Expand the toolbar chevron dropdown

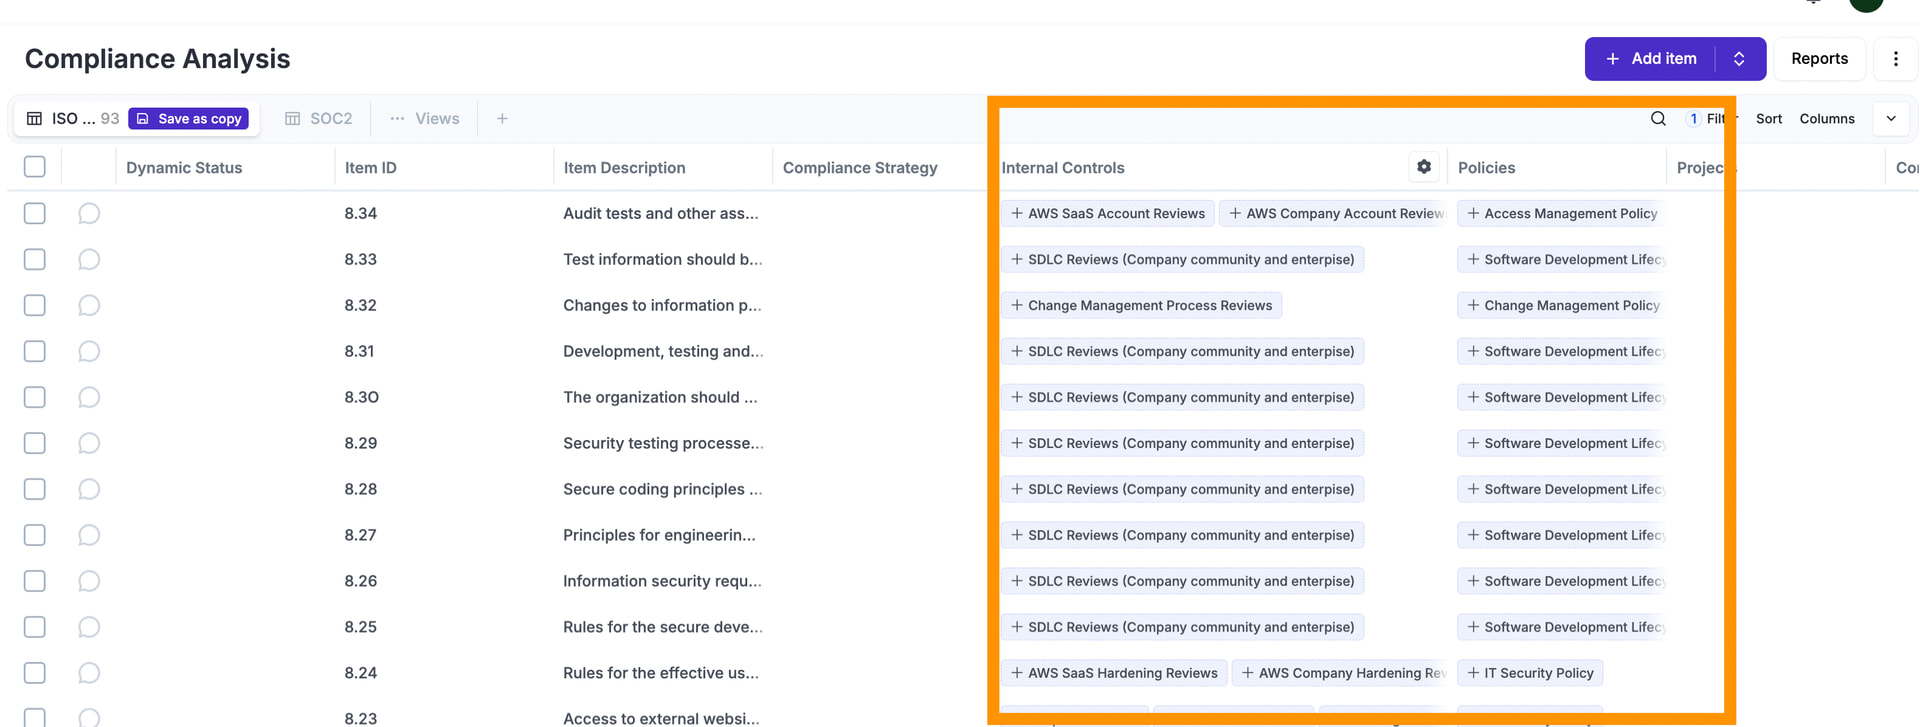(1890, 118)
